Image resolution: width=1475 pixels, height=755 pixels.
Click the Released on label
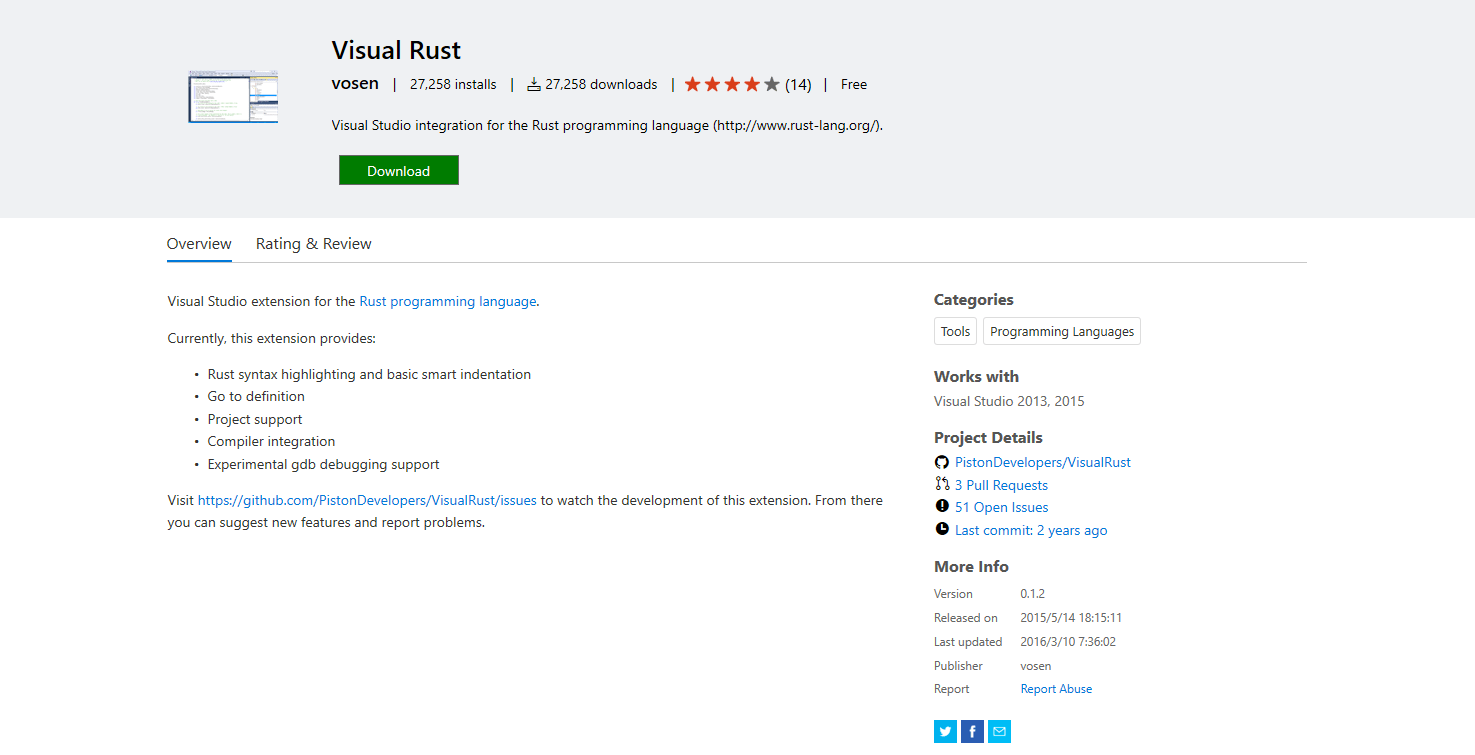pos(966,618)
